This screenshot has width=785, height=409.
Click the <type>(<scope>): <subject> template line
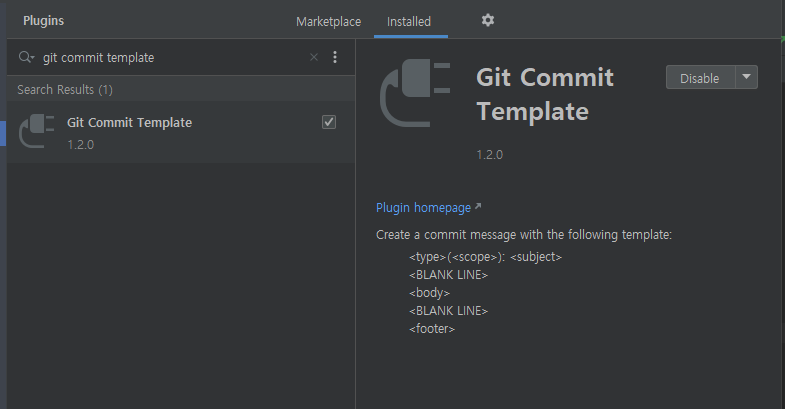(x=485, y=257)
